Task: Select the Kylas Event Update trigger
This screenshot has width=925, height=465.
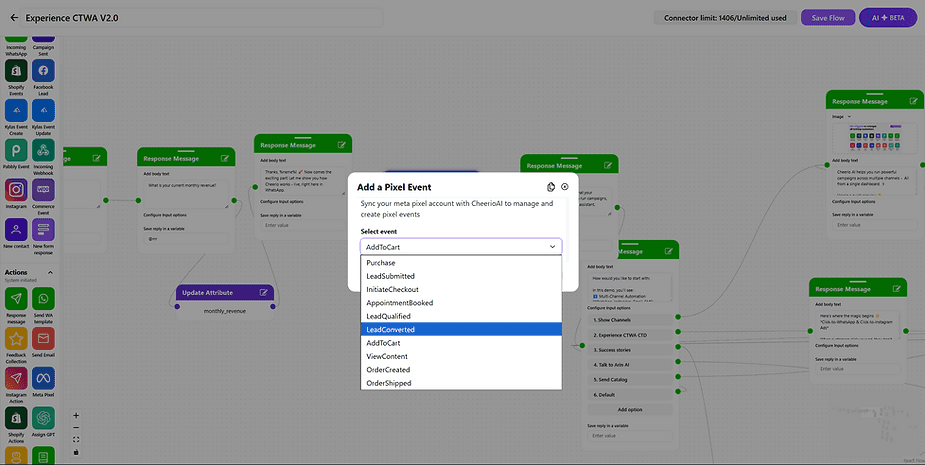Action: tap(43, 110)
